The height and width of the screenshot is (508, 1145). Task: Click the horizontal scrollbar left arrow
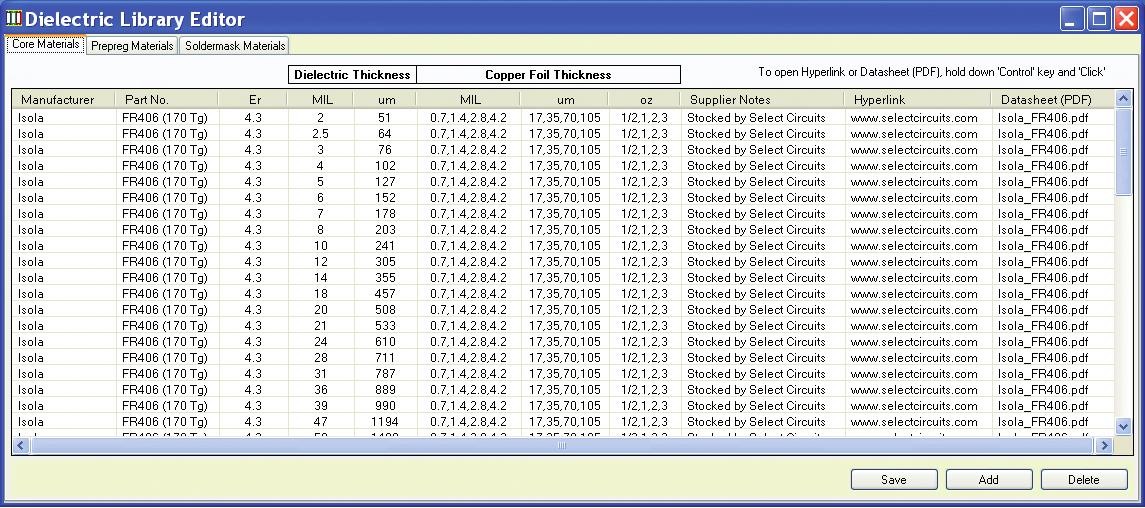[20, 444]
